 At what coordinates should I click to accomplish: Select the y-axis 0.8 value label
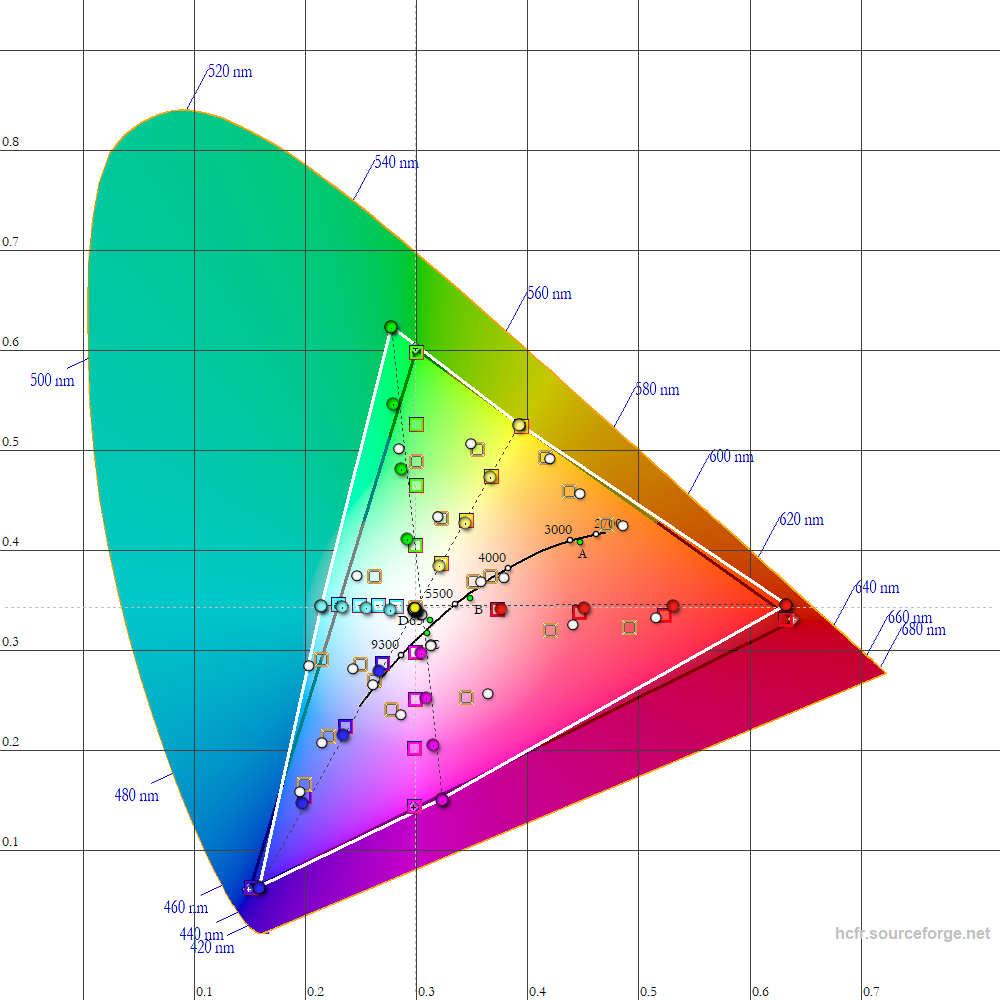tap(11, 142)
